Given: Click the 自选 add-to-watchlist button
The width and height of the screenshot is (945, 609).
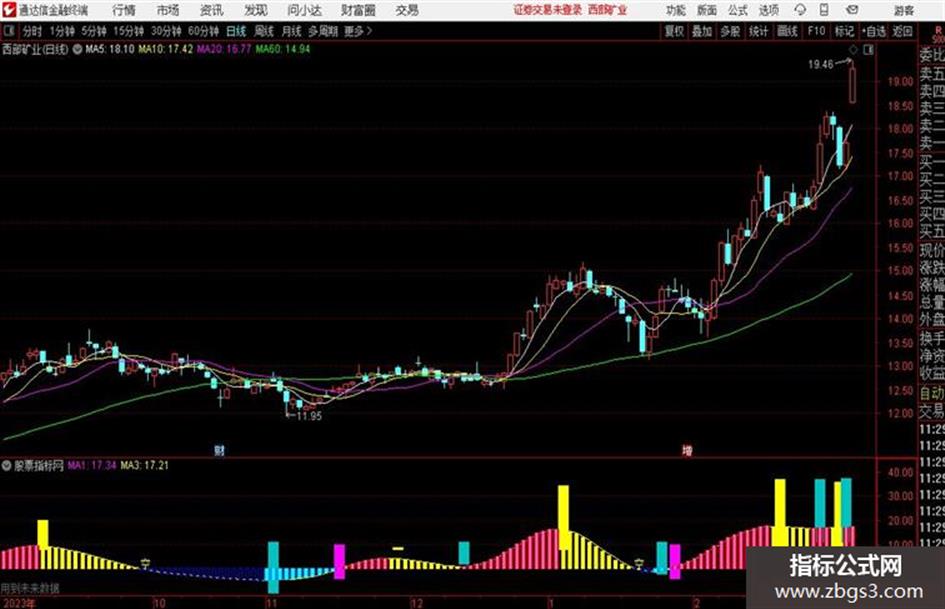Looking at the screenshot, I should pyautogui.click(x=874, y=31).
